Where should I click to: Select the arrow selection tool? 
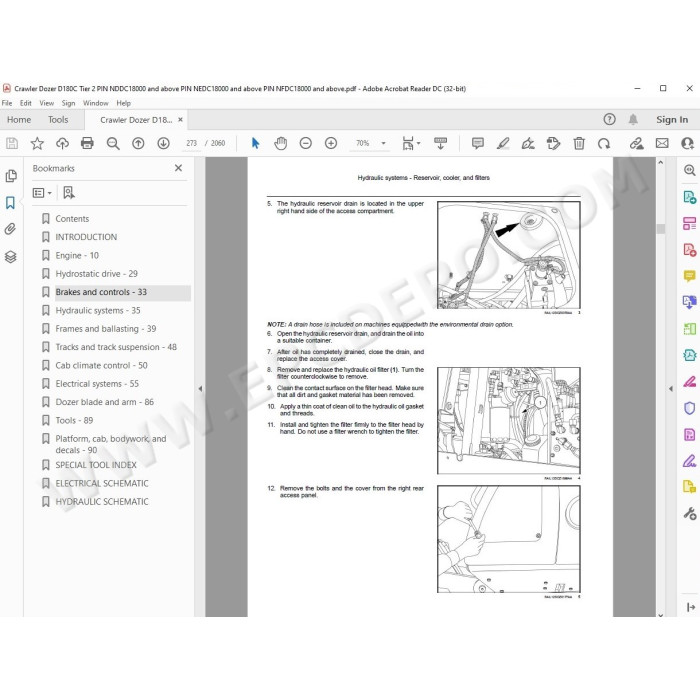[255, 143]
